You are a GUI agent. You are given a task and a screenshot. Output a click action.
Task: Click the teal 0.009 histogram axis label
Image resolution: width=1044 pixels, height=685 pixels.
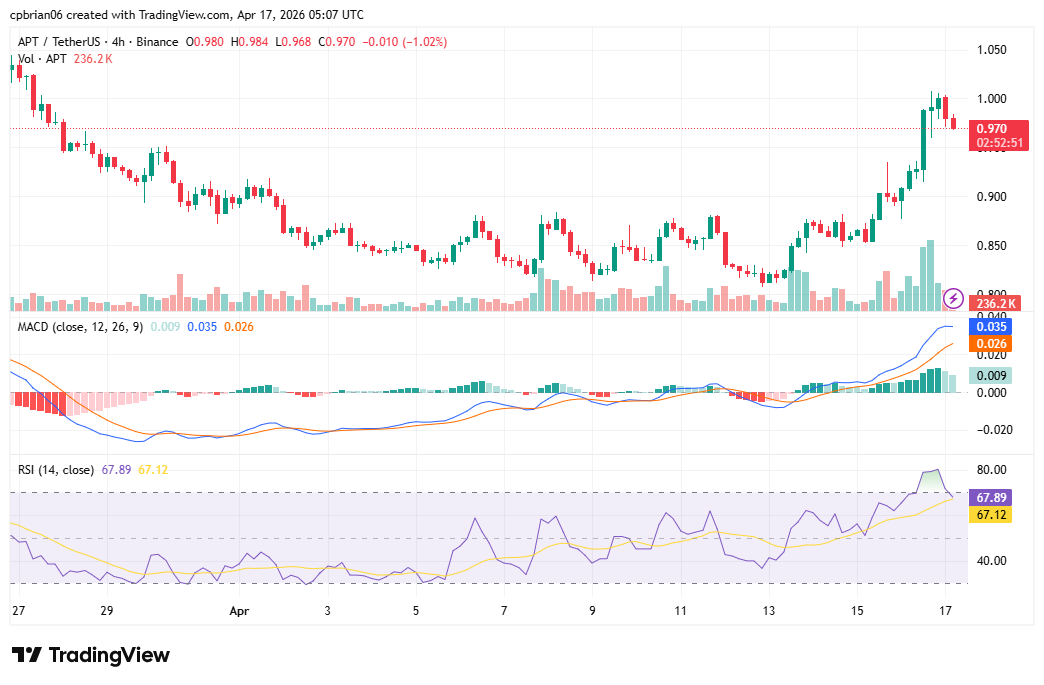click(x=991, y=376)
